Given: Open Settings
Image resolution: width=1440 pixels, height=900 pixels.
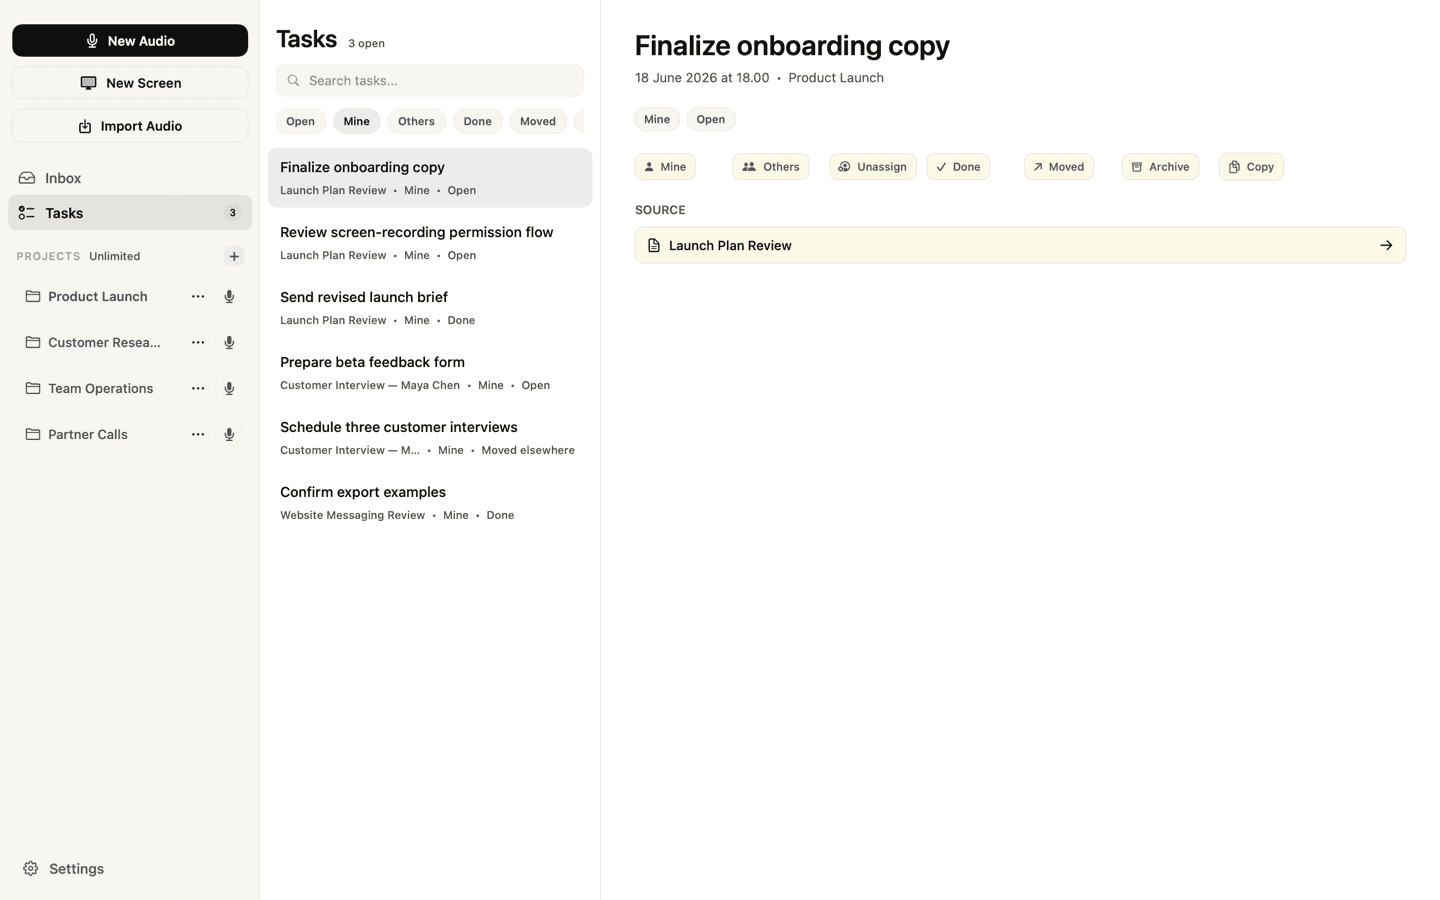Looking at the screenshot, I should click(64, 868).
